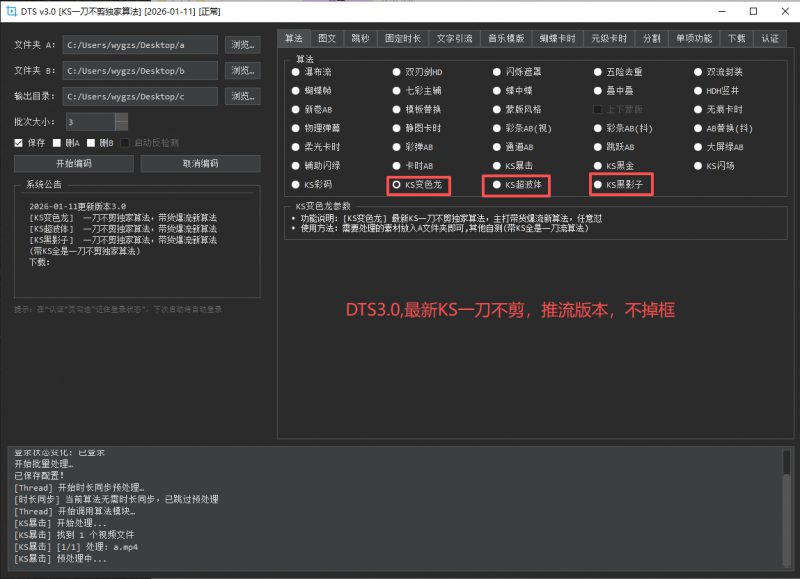Toggle the 保存 checkbox
This screenshot has width=800, height=579.
pyautogui.click(x=19, y=142)
